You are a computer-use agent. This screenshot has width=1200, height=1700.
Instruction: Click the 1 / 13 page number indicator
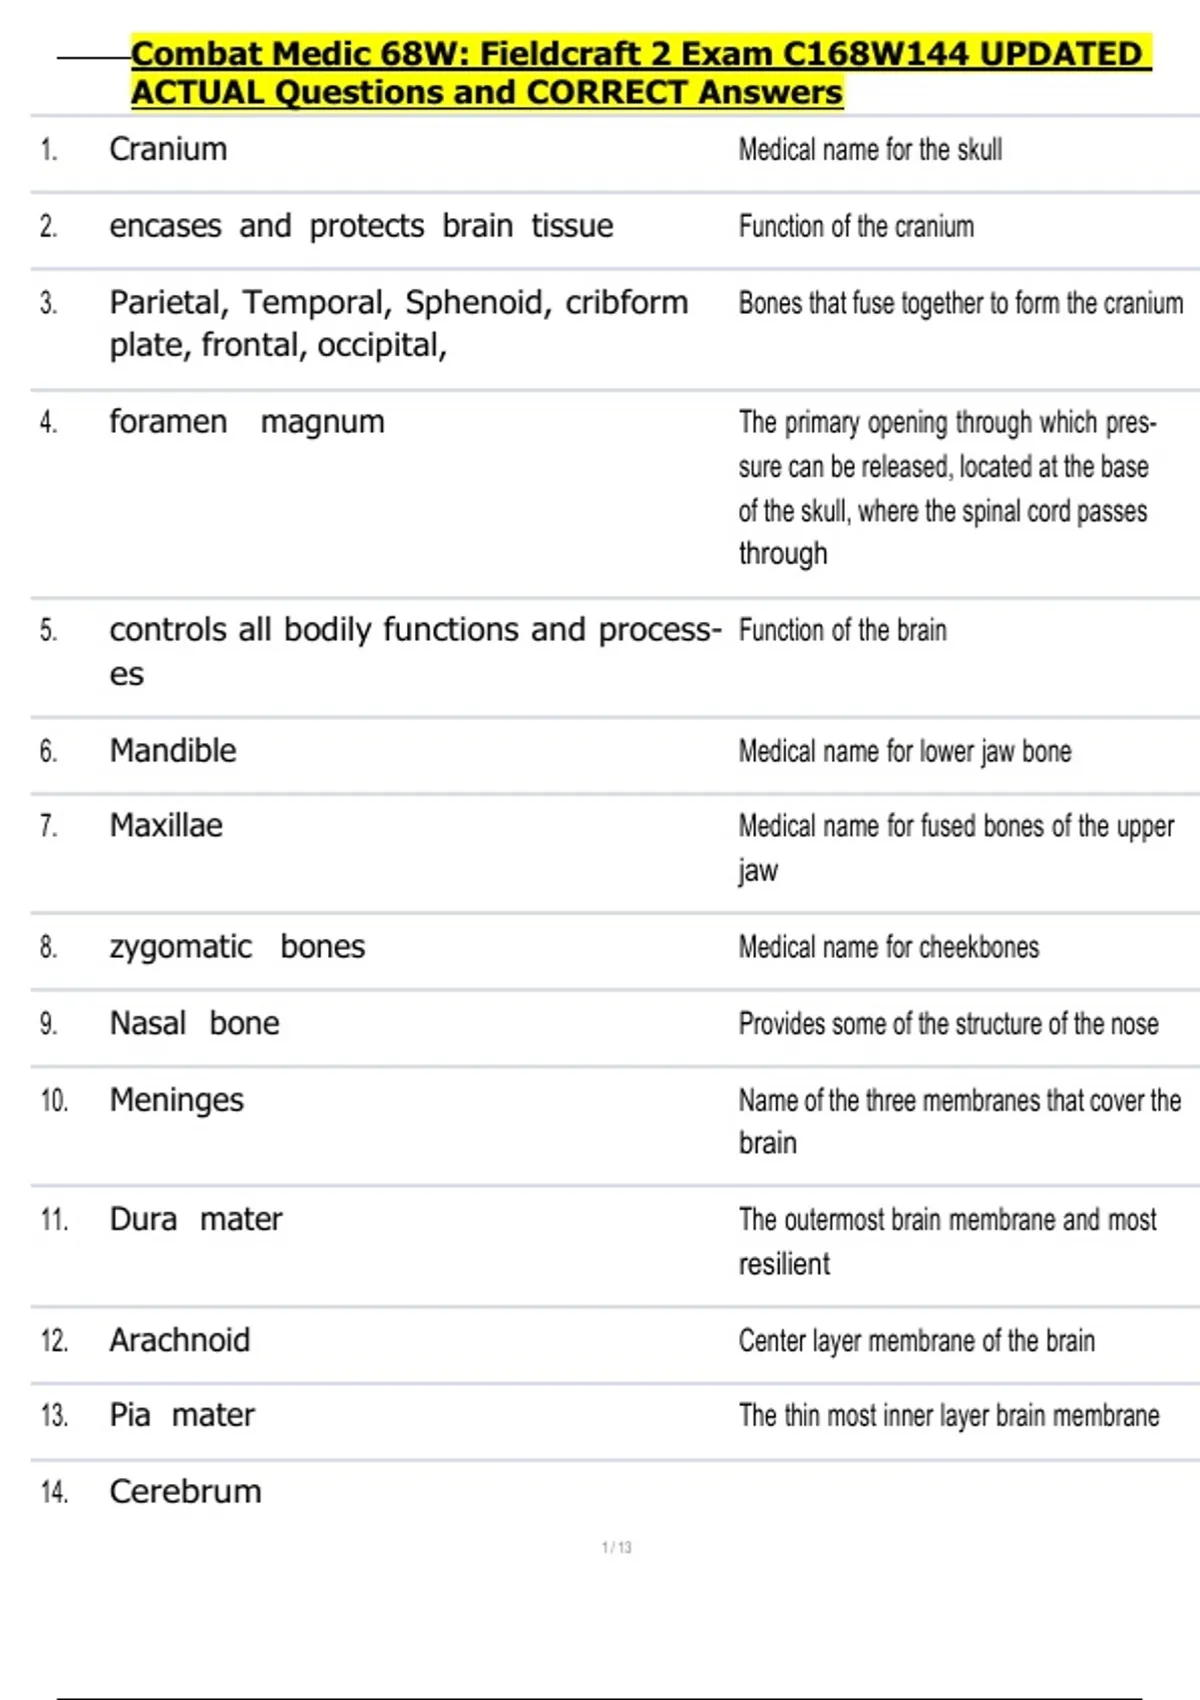[616, 1548]
